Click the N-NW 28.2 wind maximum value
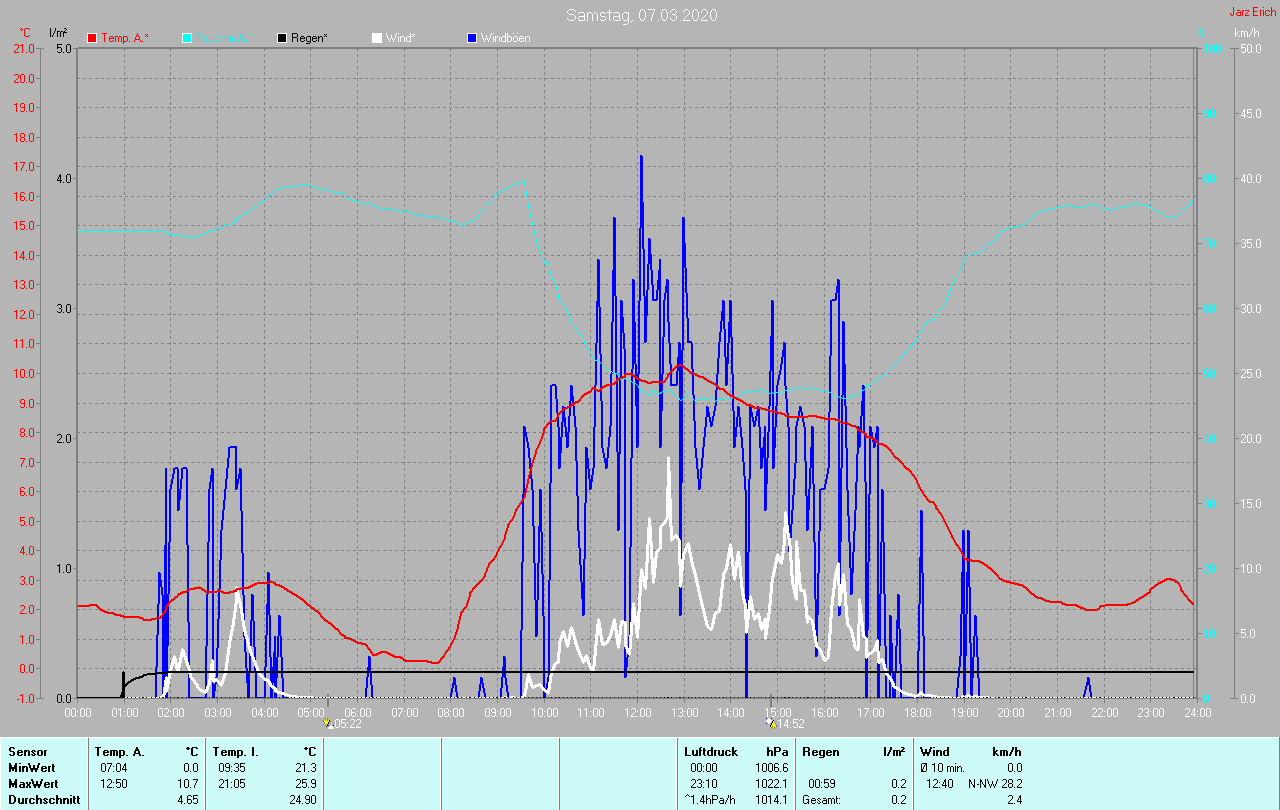Viewport: 1280px width, 810px height. [x=994, y=783]
